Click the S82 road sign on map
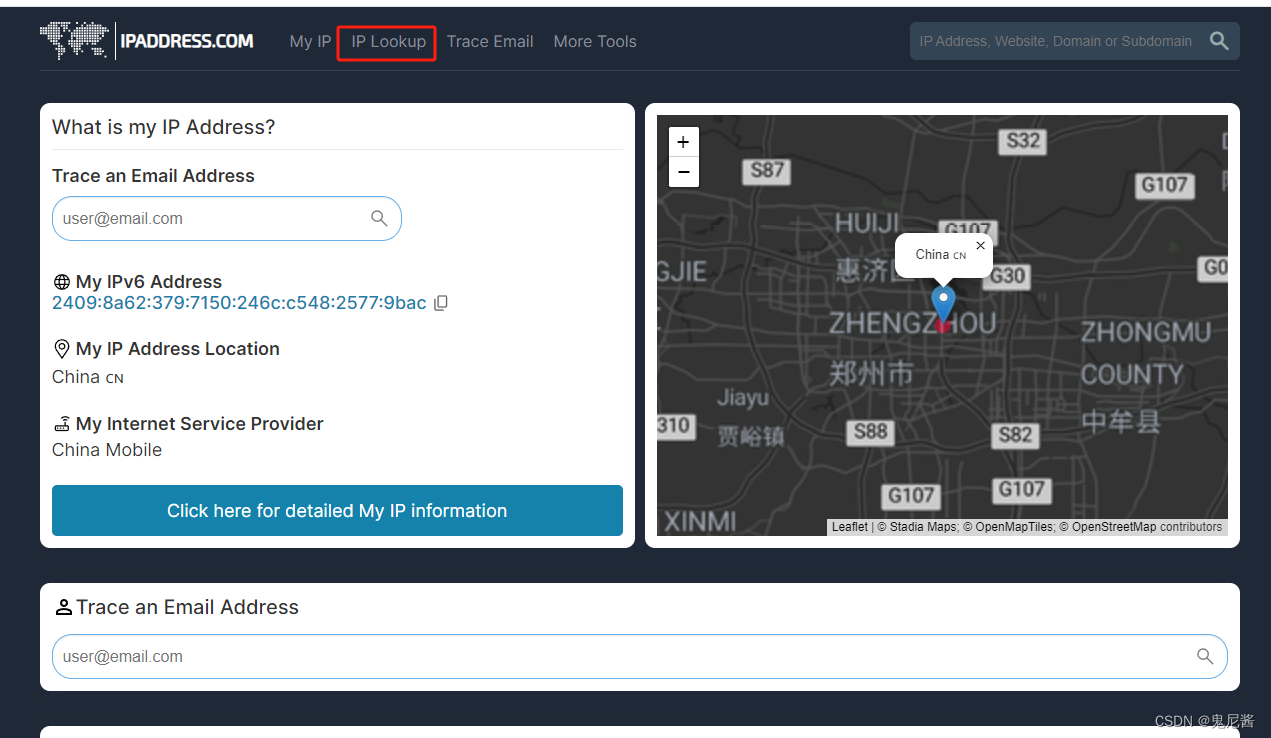The height and width of the screenshot is (738, 1271). (x=1015, y=435)
